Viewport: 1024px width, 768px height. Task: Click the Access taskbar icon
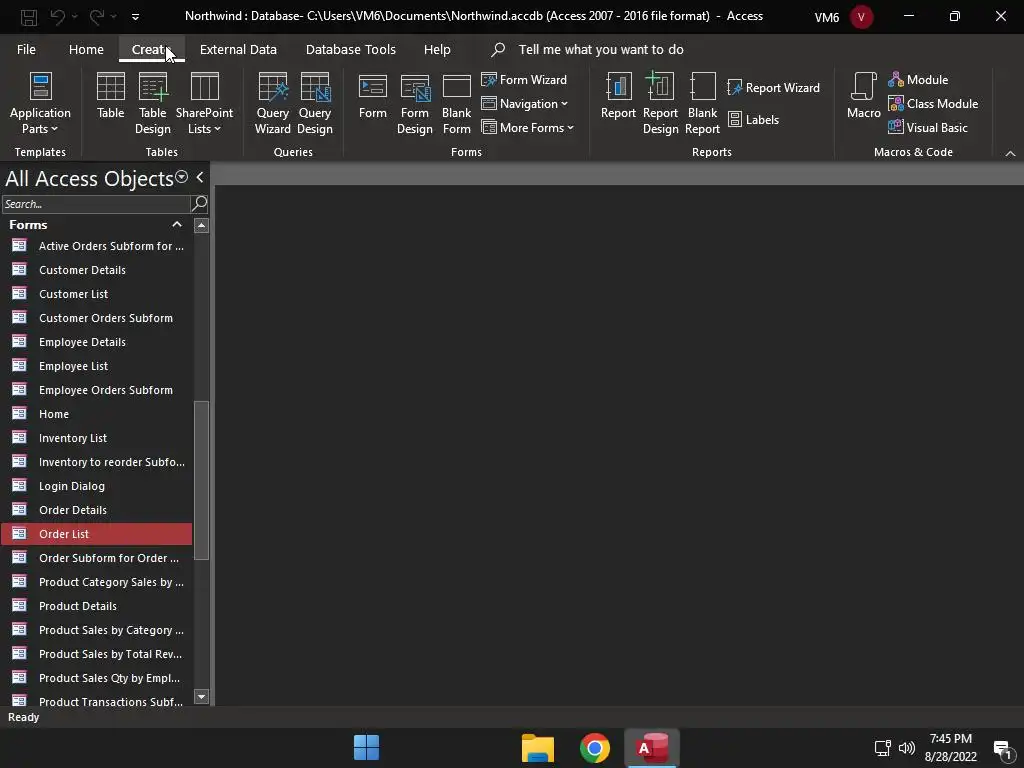tap(652, 748)
